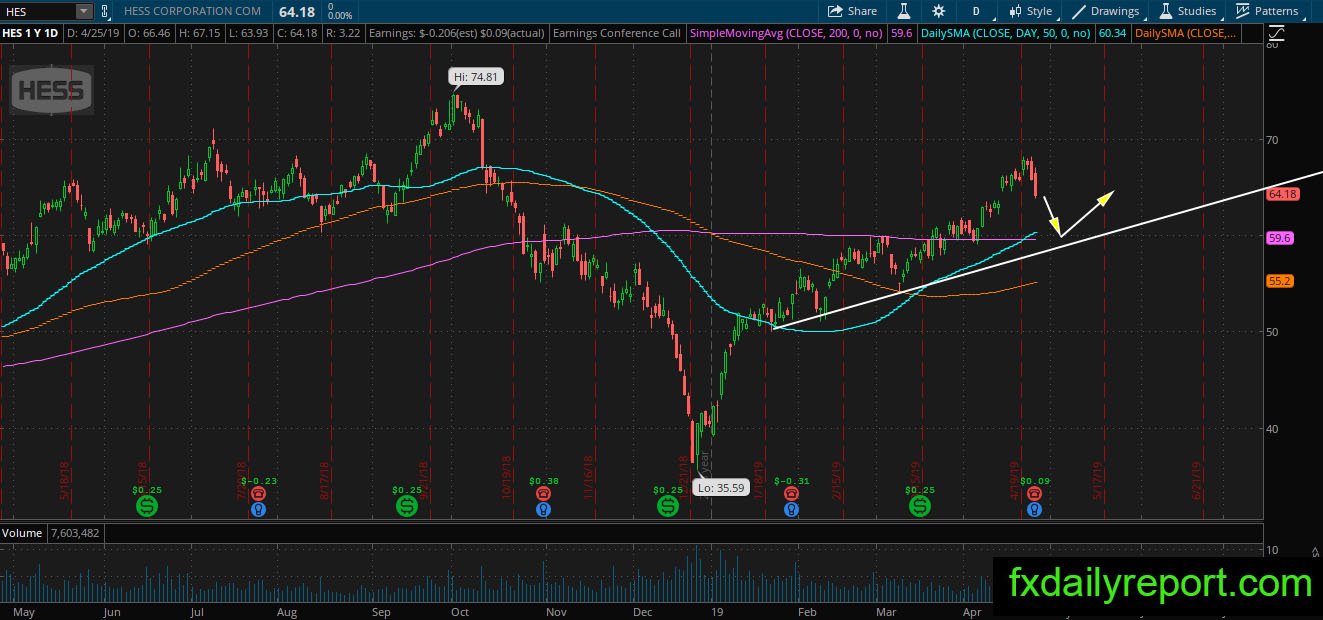The width and height of the screenshot is (1323, 620).
Task: Select the white trendline drawing
Action: pyautogui.click(x=1050, y=250)
